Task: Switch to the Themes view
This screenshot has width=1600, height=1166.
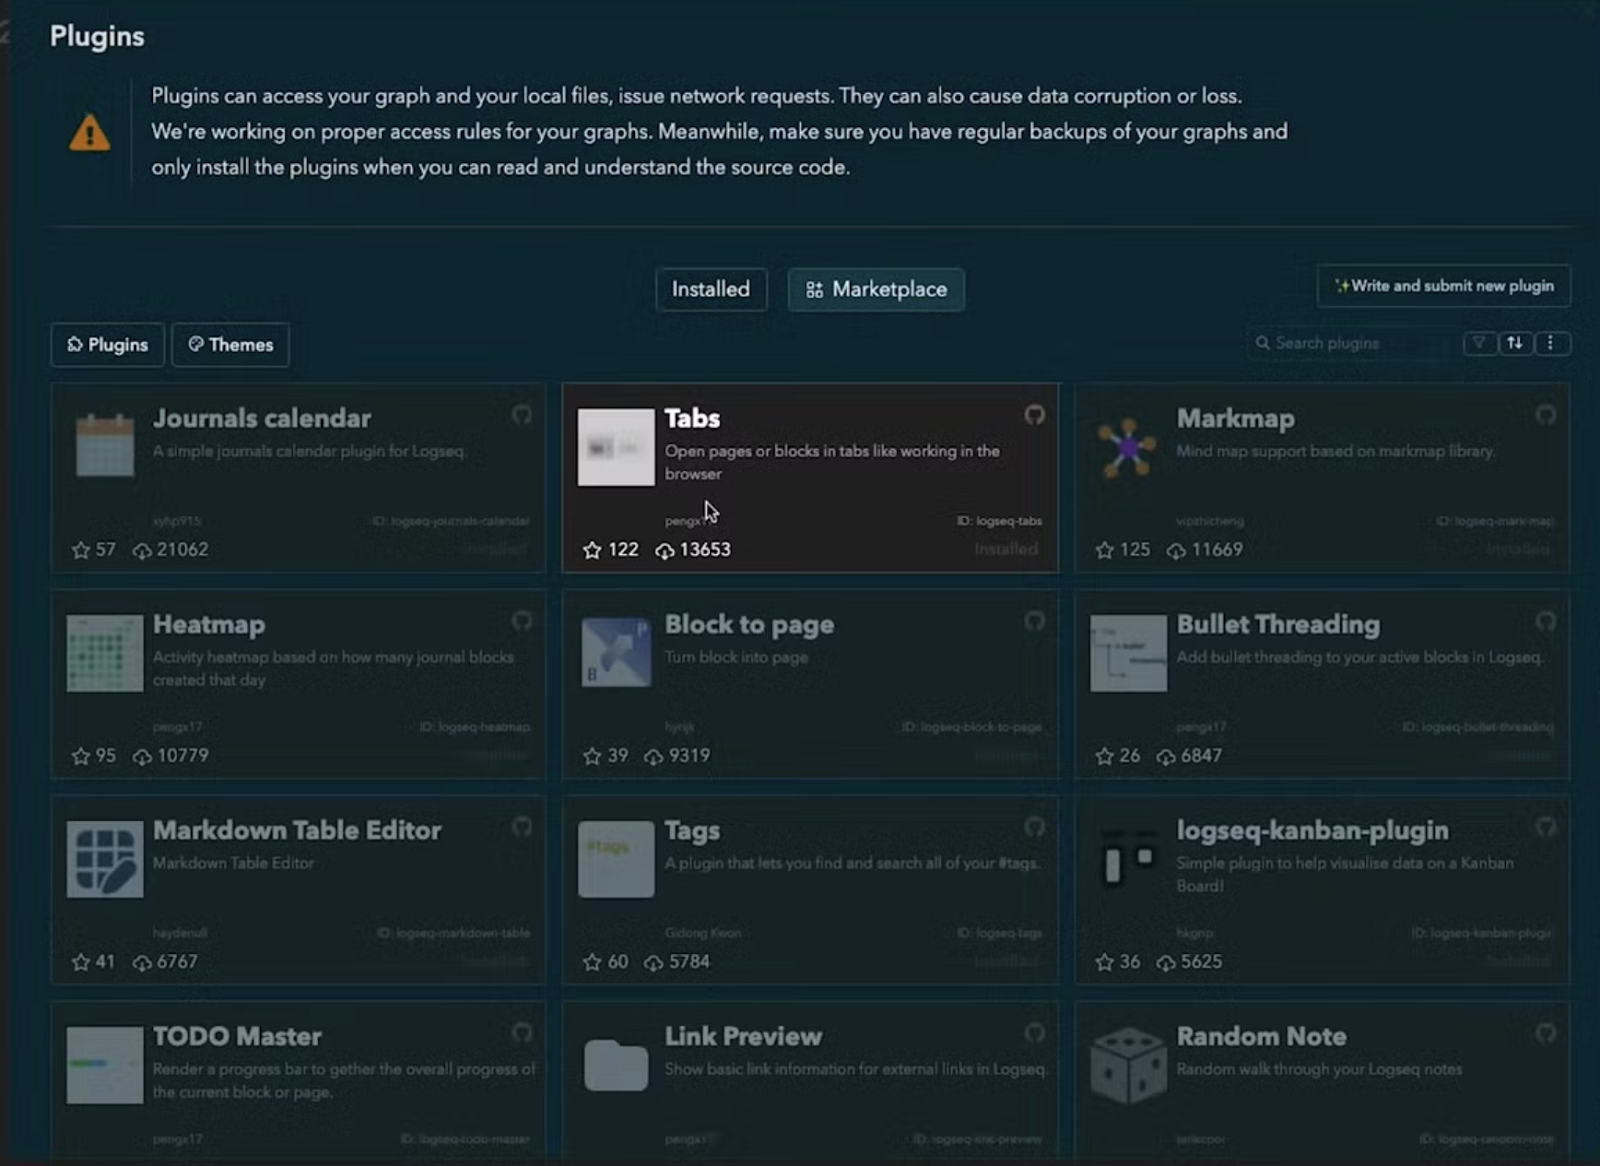Action: tap(230, 345)
